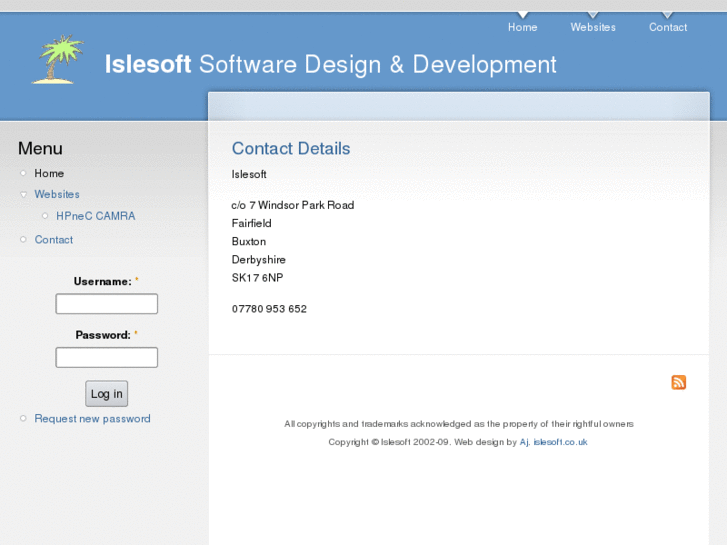Click into the Password field
Image resolution: width=727 pixels, height=545 pixels.
(106, 357)
